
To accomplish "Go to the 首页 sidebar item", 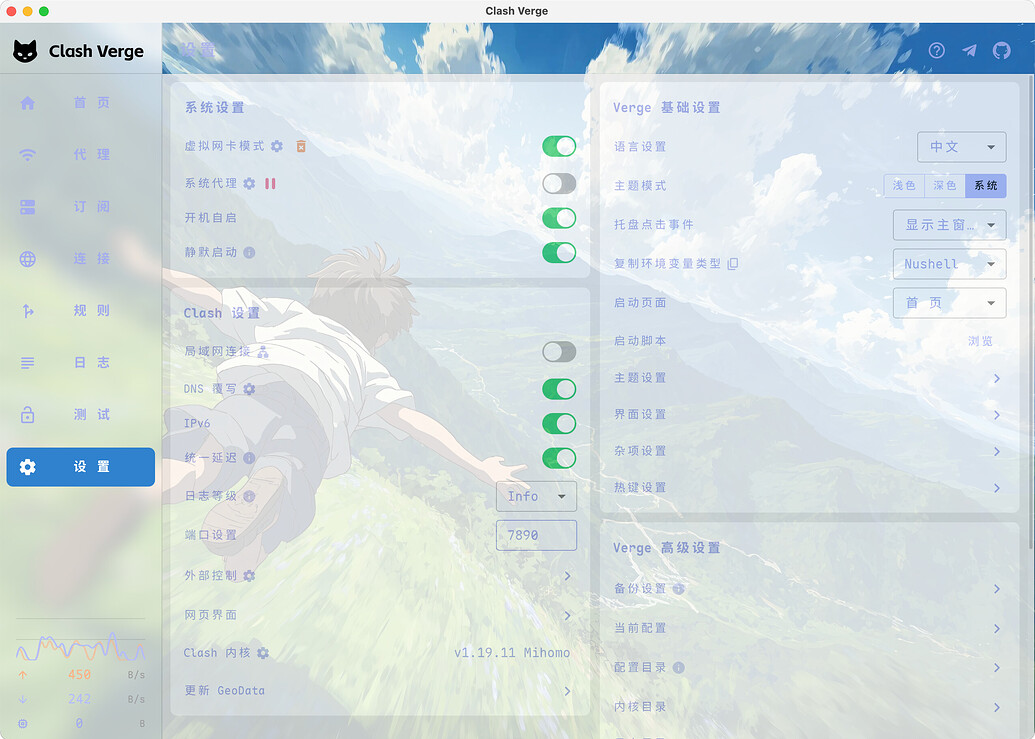I will (81, 102).
